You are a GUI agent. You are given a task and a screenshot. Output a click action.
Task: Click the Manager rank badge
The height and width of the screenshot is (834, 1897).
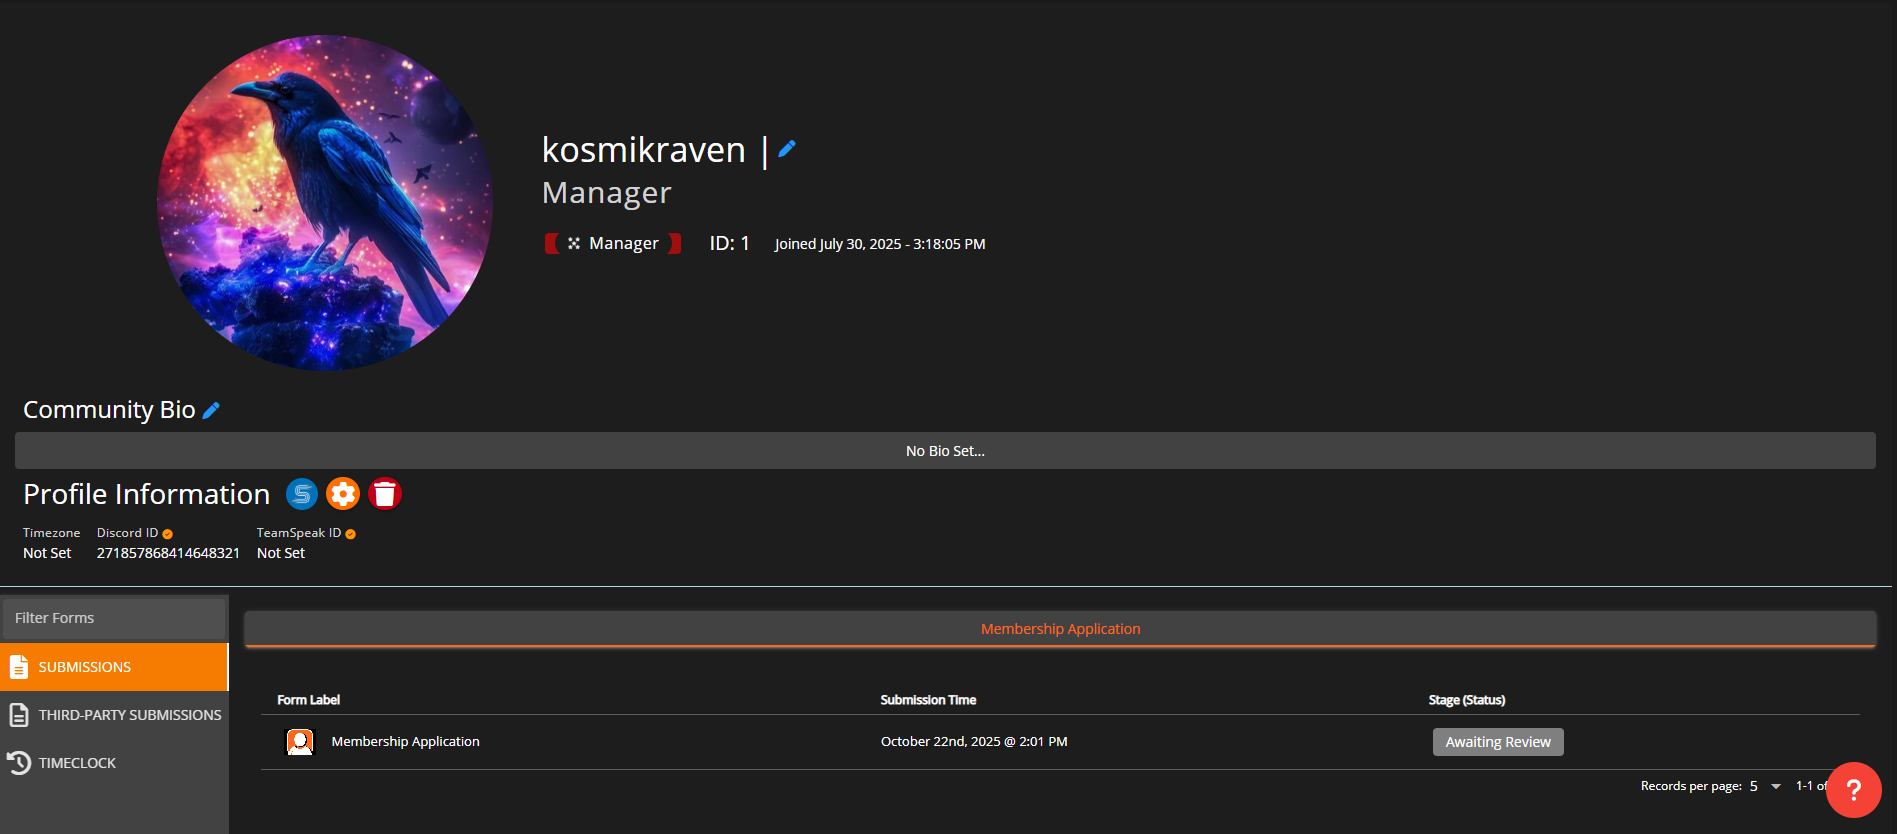pos(613,244)
